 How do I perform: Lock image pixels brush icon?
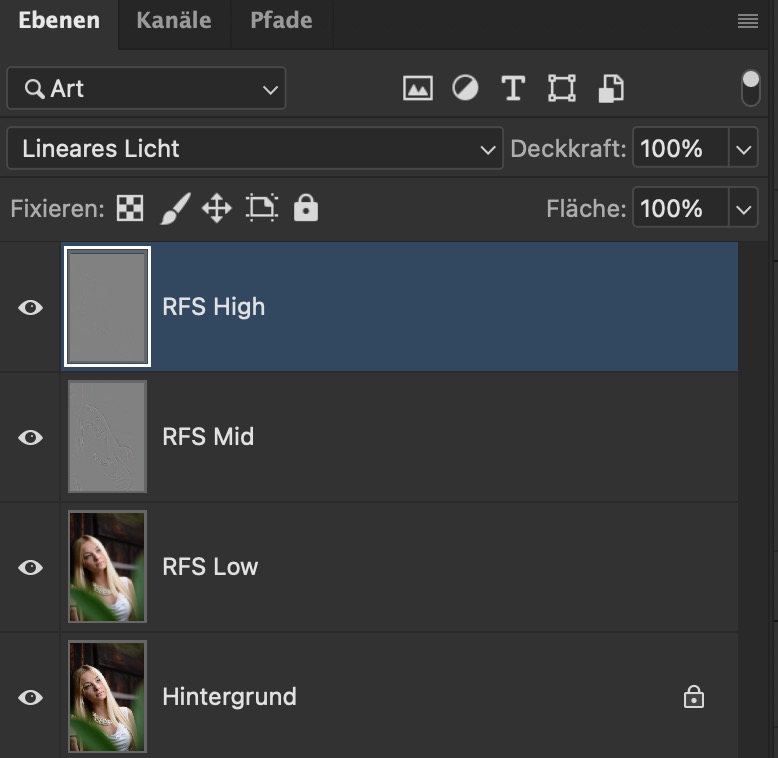[174, 208]
